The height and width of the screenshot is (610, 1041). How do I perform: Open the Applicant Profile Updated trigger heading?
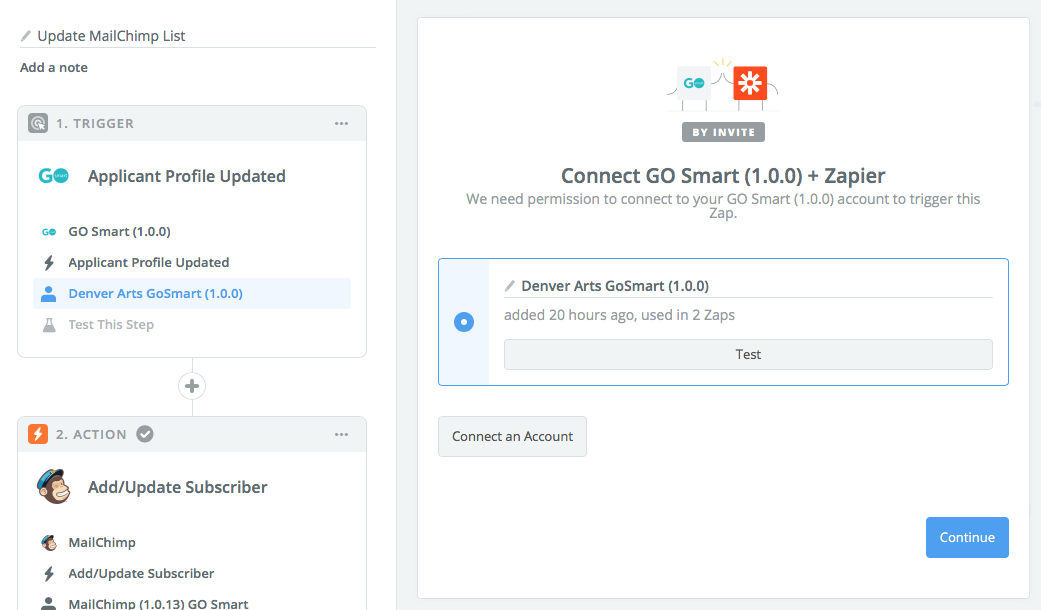(x=187, y=176)
